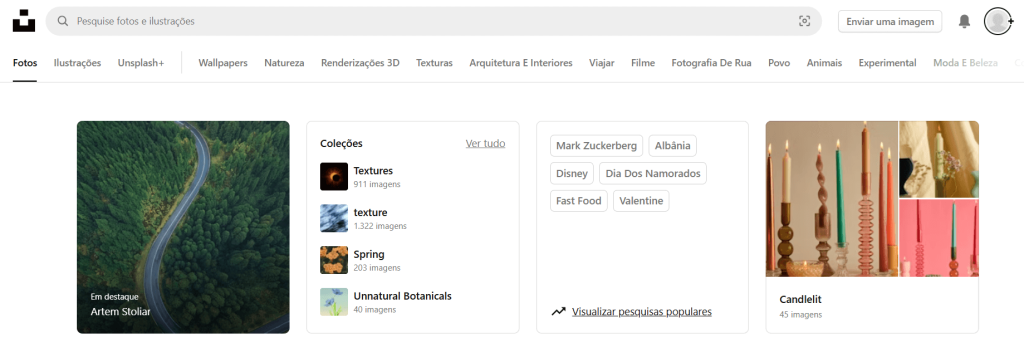Open the Spring collection
This screenshot has height=362, width=1024.
coord(369,254)
